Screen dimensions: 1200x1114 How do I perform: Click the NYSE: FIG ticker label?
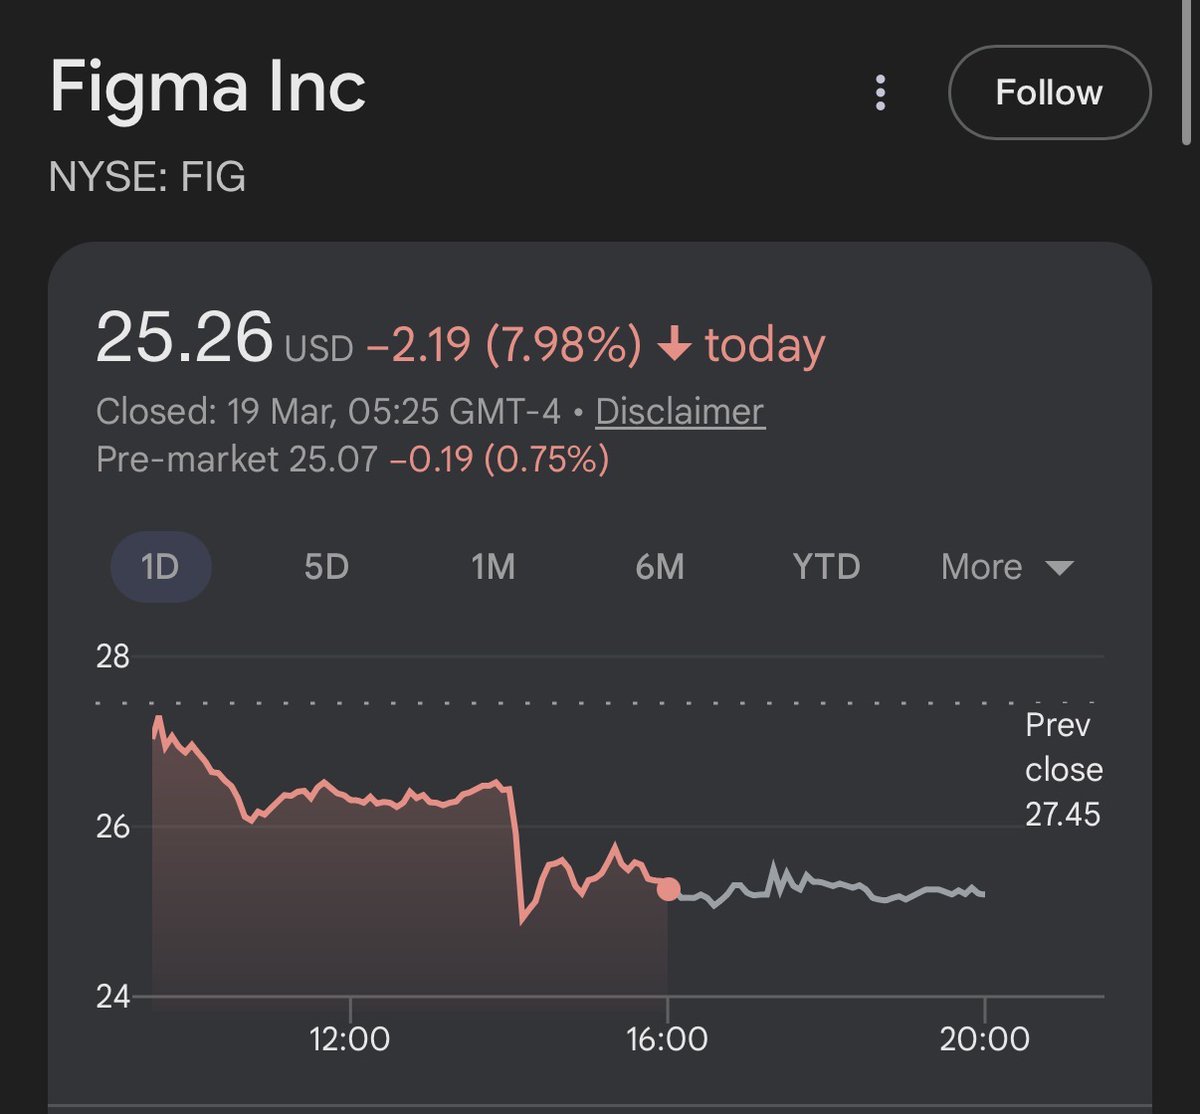click(147, 177)
